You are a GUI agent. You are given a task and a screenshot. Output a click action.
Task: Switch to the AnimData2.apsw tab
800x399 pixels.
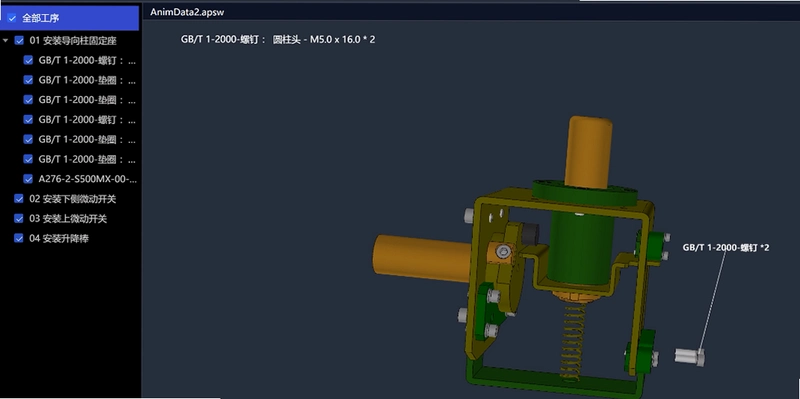click(x=187, y=13)
